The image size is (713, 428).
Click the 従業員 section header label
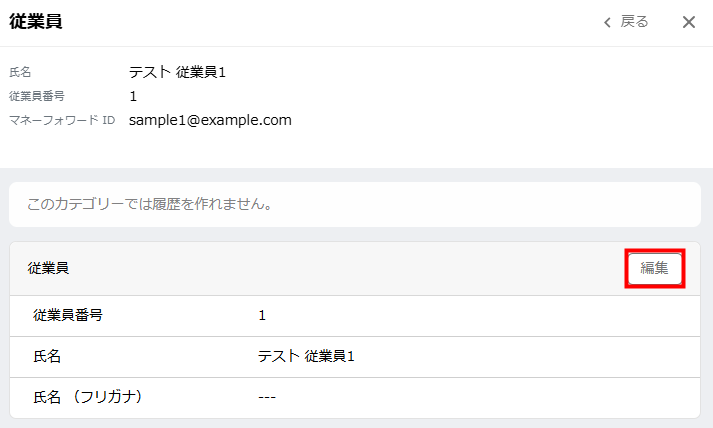48,268
